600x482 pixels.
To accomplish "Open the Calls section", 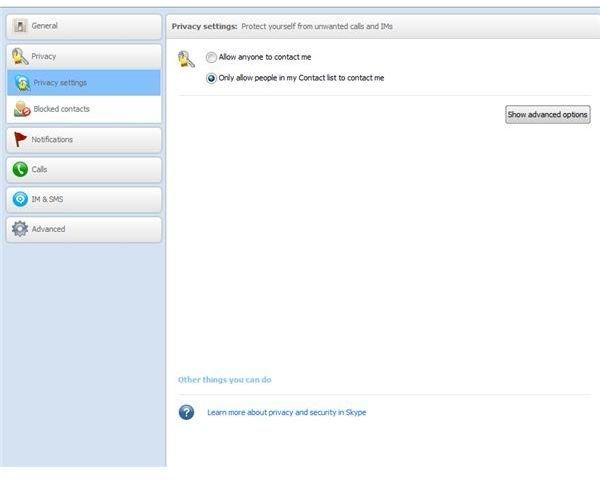I will [x=84, y=170].
